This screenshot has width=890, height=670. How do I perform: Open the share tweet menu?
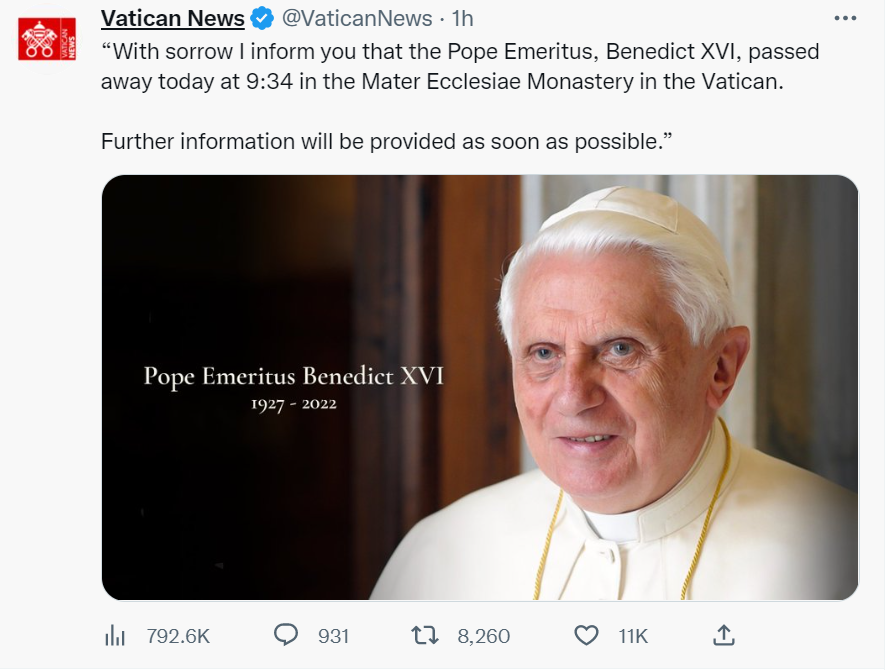coord(724,635)
